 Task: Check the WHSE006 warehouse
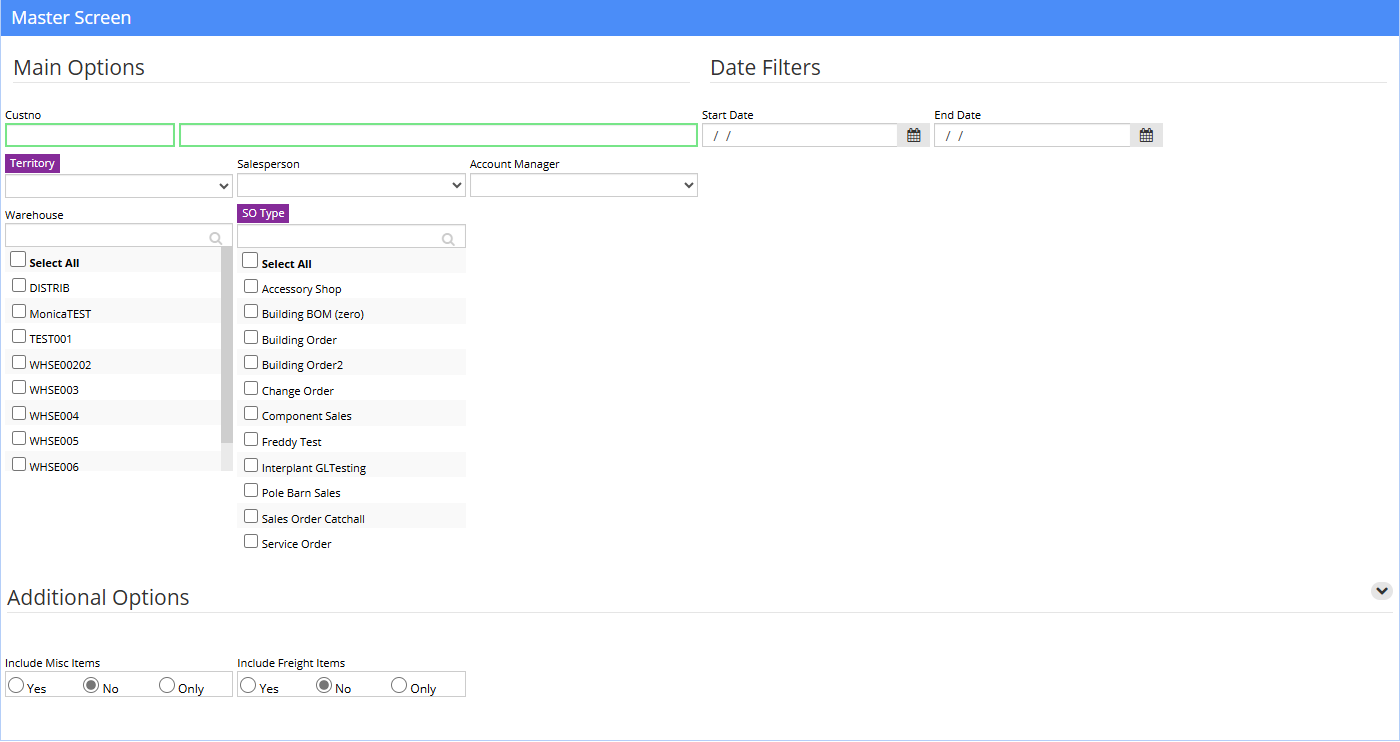pyautogui.click(x=19, y=464)
